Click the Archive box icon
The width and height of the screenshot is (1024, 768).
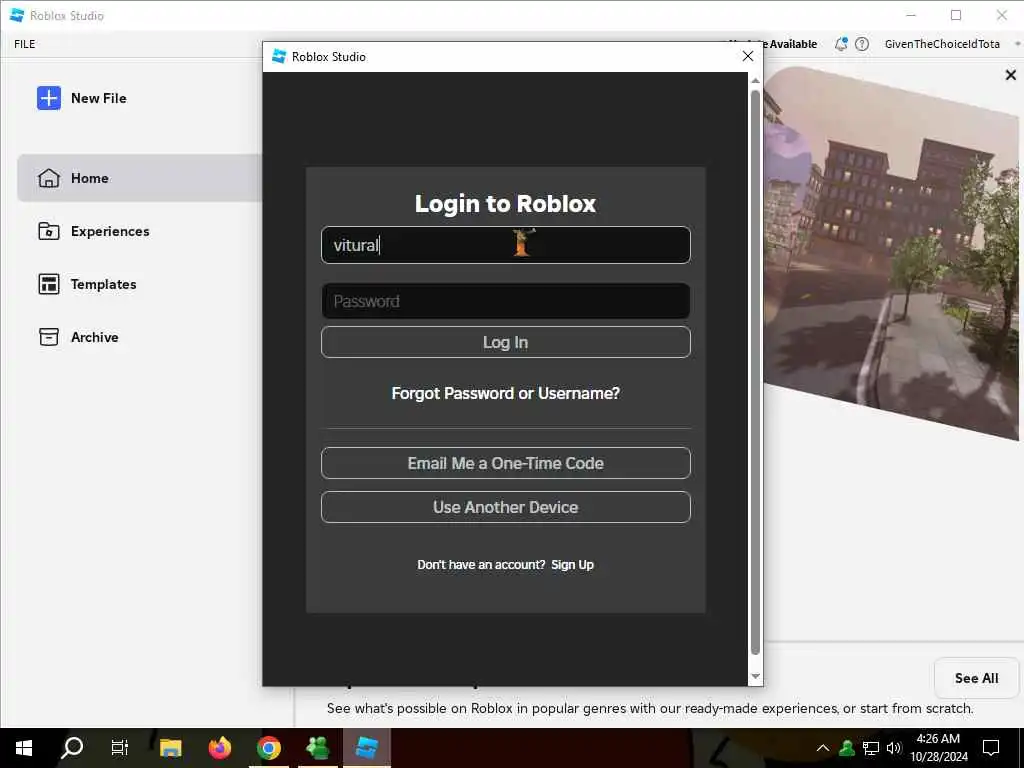tap(49, 337)
